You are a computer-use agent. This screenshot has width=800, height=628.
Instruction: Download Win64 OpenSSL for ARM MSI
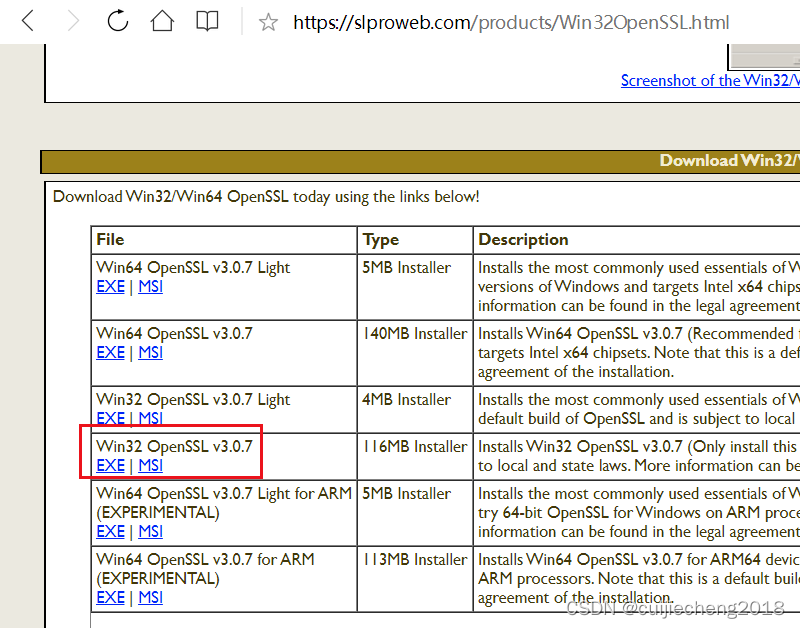click(150, 597)
